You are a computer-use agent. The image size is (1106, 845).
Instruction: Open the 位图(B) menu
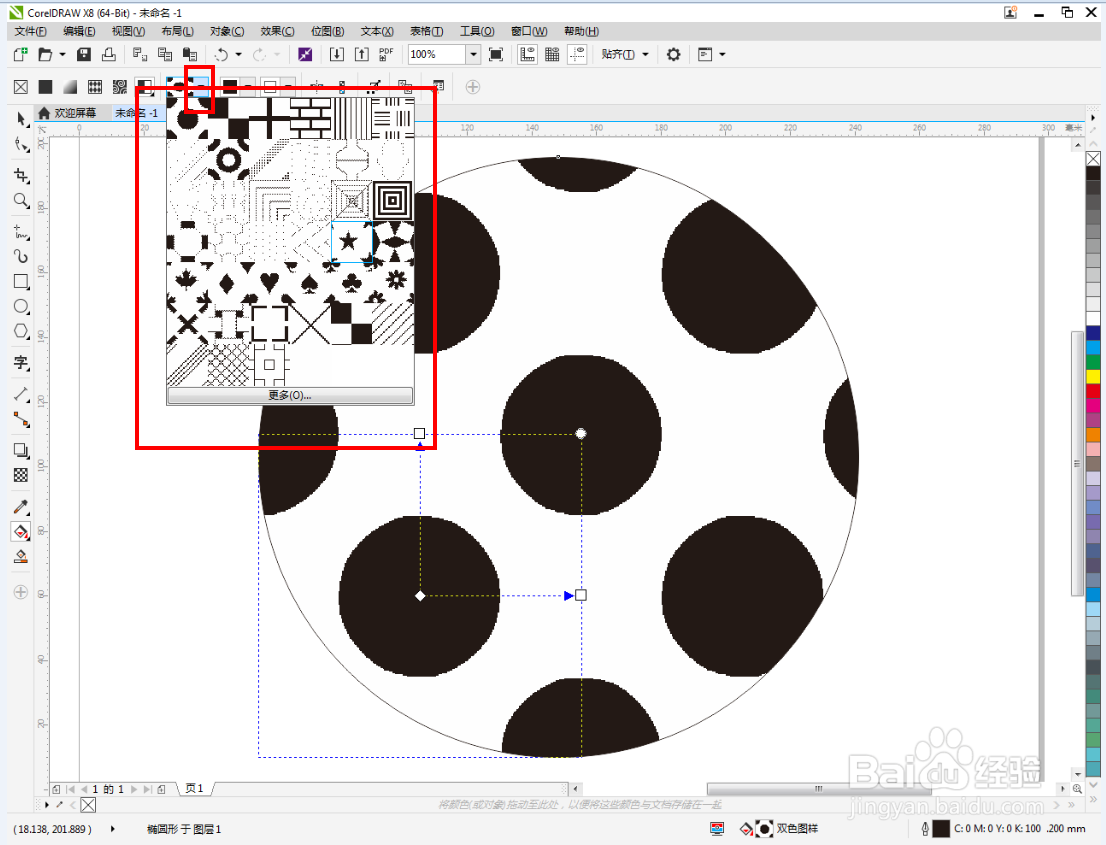[x=327, y=31]
